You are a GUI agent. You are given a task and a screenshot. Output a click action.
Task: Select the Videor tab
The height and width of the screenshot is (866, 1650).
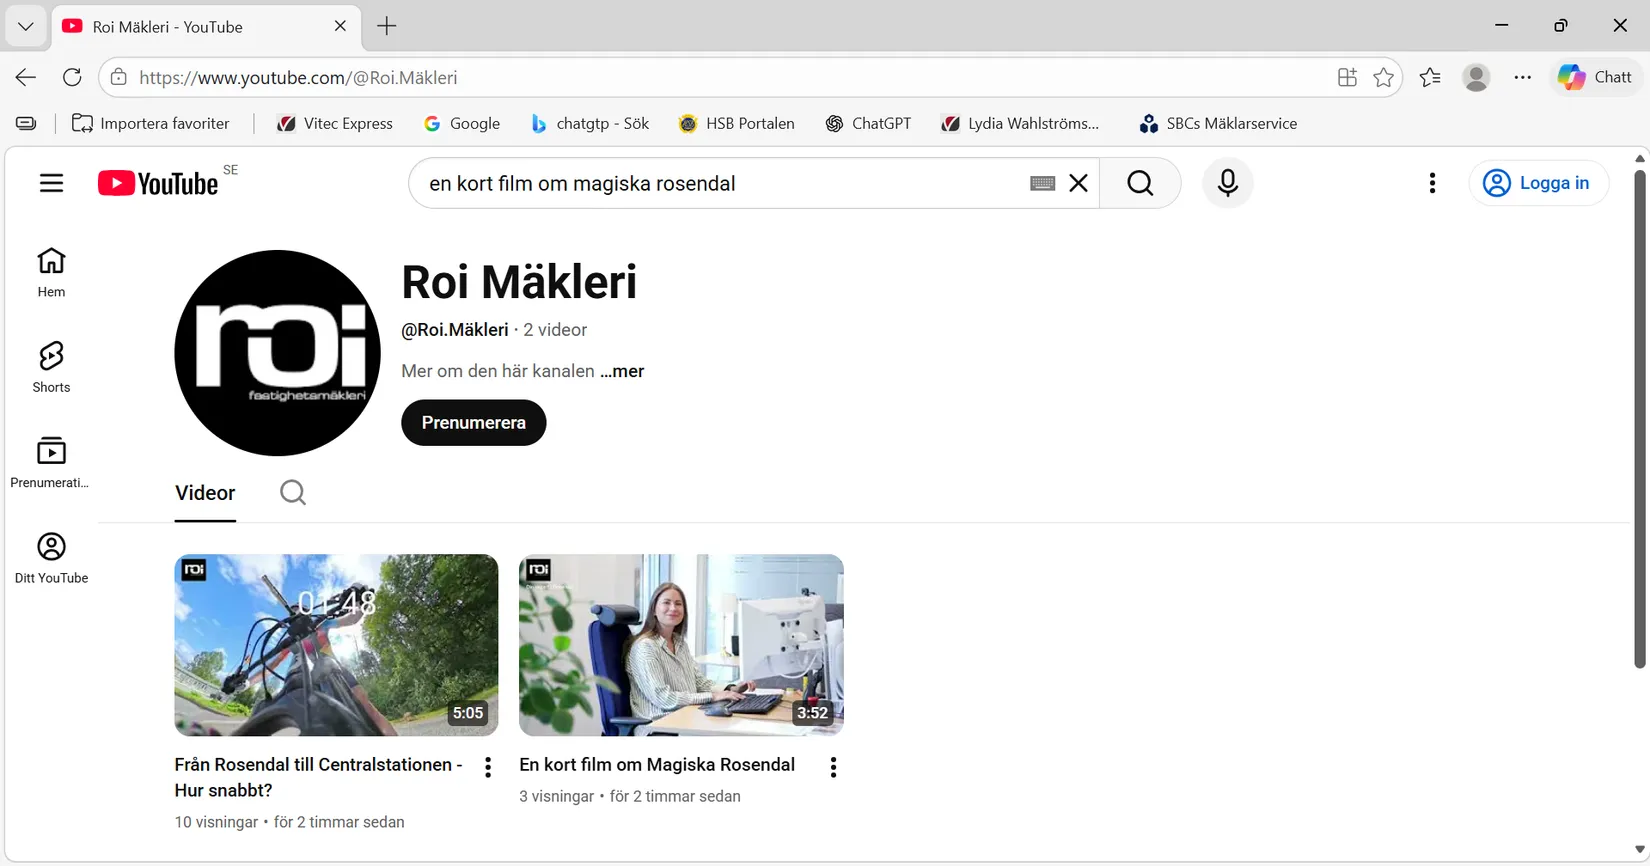205,493
